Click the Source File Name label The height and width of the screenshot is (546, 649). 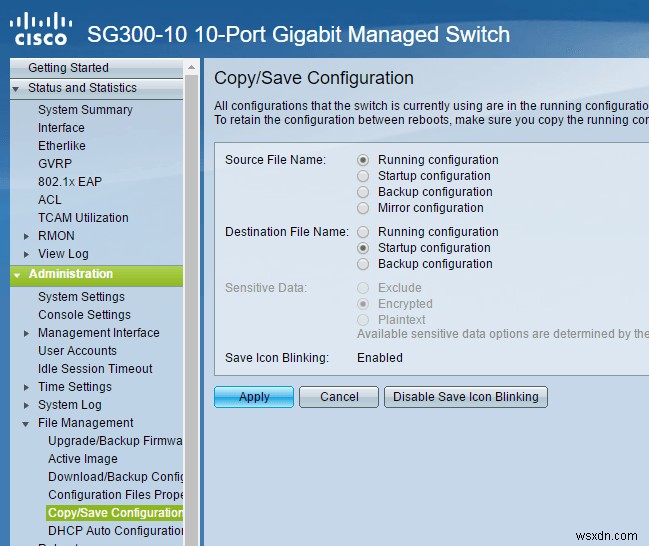pyautogui.click(x=275, y=160)
